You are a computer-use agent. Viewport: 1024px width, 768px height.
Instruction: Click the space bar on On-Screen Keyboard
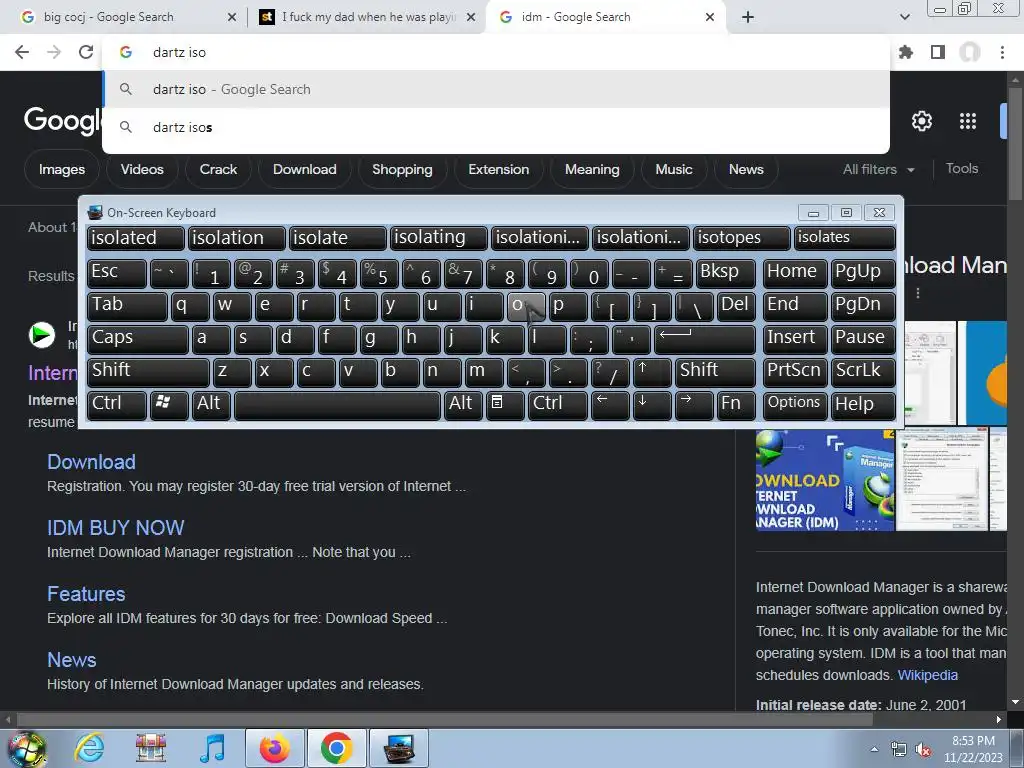click(x=337, y=405)
